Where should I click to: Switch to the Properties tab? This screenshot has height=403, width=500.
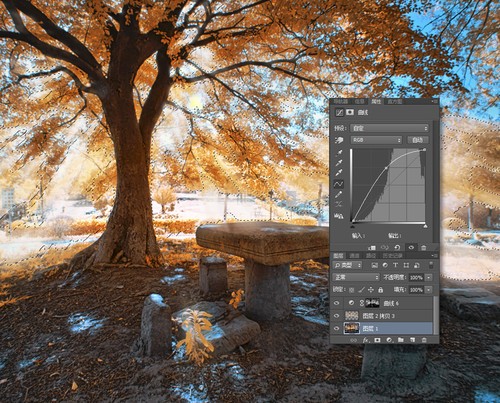[376, 102]
